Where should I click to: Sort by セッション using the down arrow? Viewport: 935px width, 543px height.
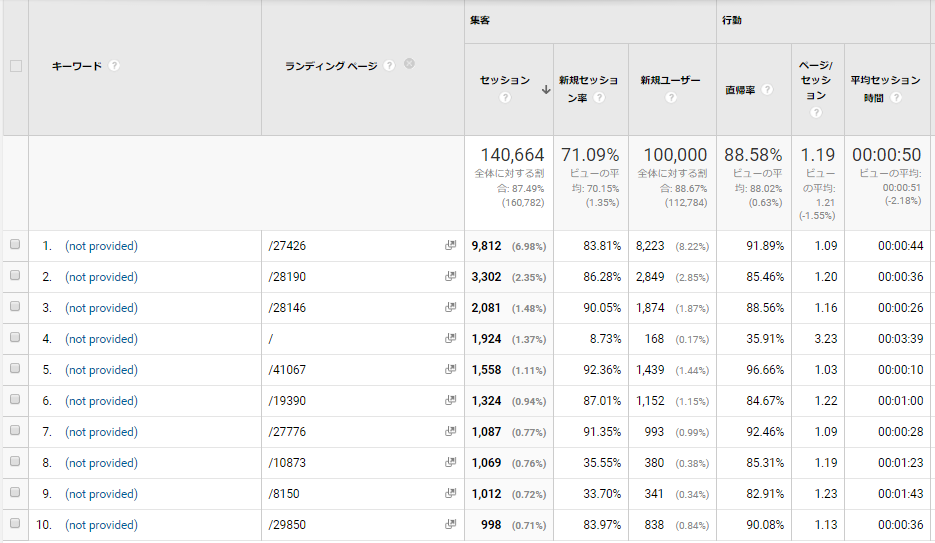[x=546, y=89]
